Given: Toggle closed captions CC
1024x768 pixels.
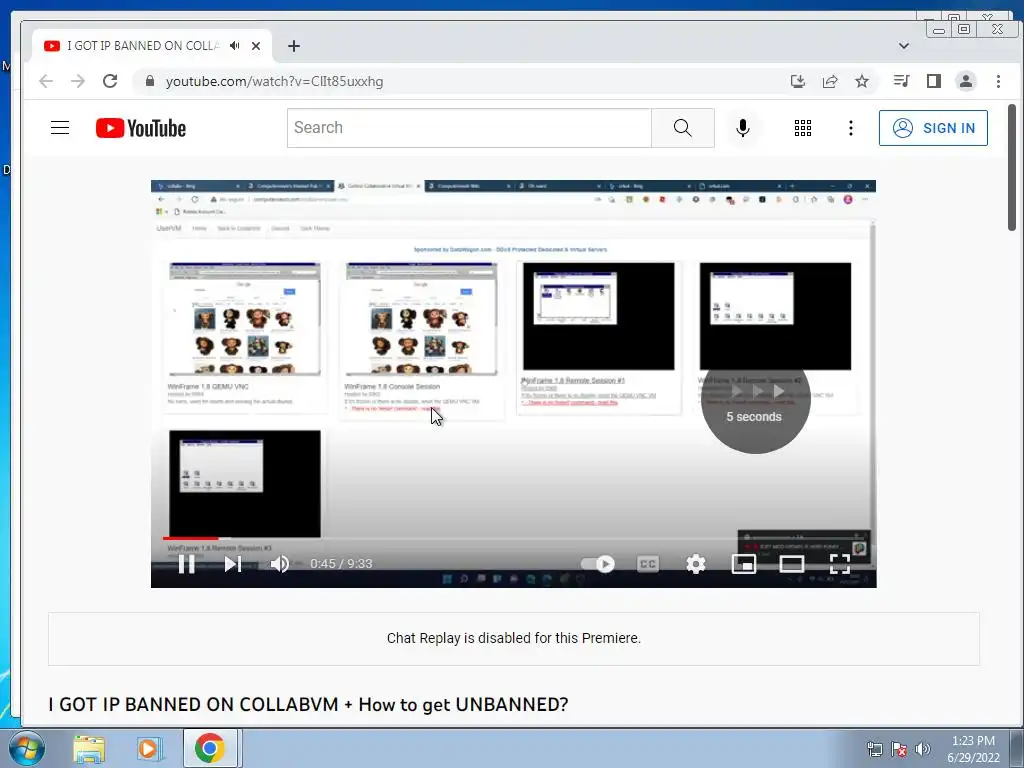Looking at the screenshot, I should pyautogui.click(x=648, y=564).
